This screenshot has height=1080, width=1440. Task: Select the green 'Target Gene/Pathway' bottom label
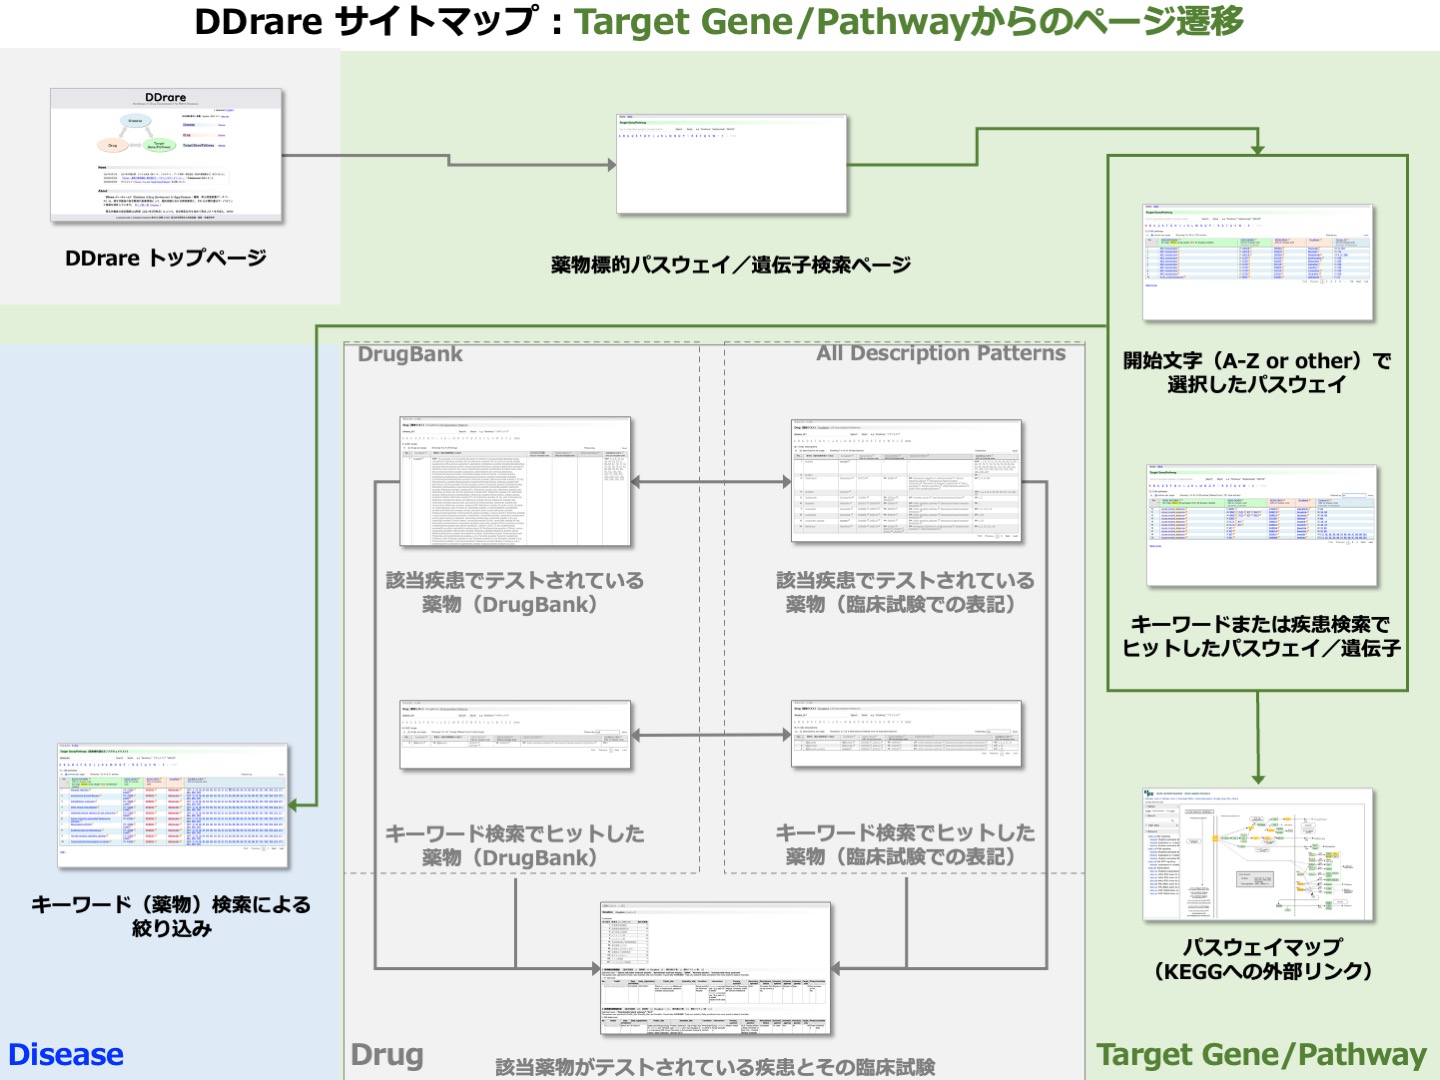[x=1261, y=1054]
